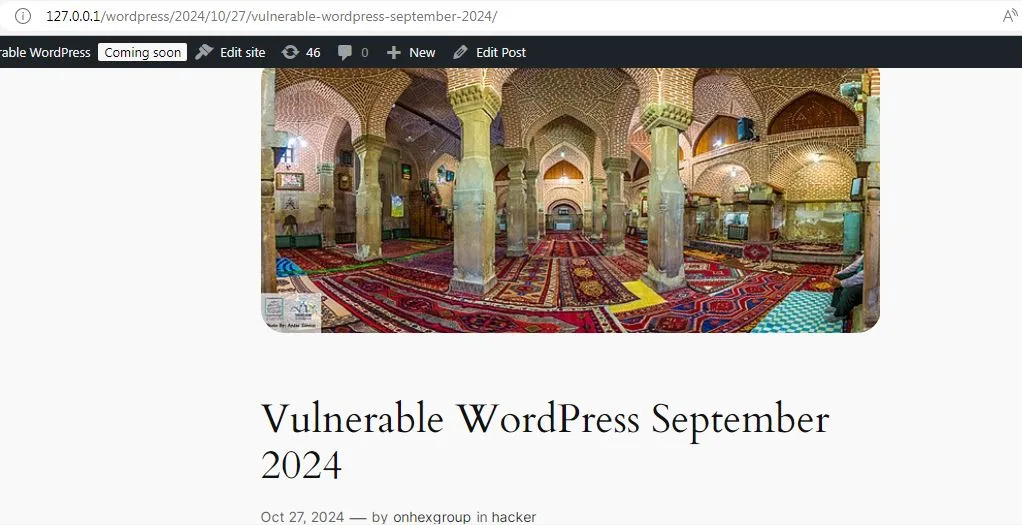The height and width of the screenshot is (525, 1022).
Task: Open the New content menu label
Action: point(422,52)
